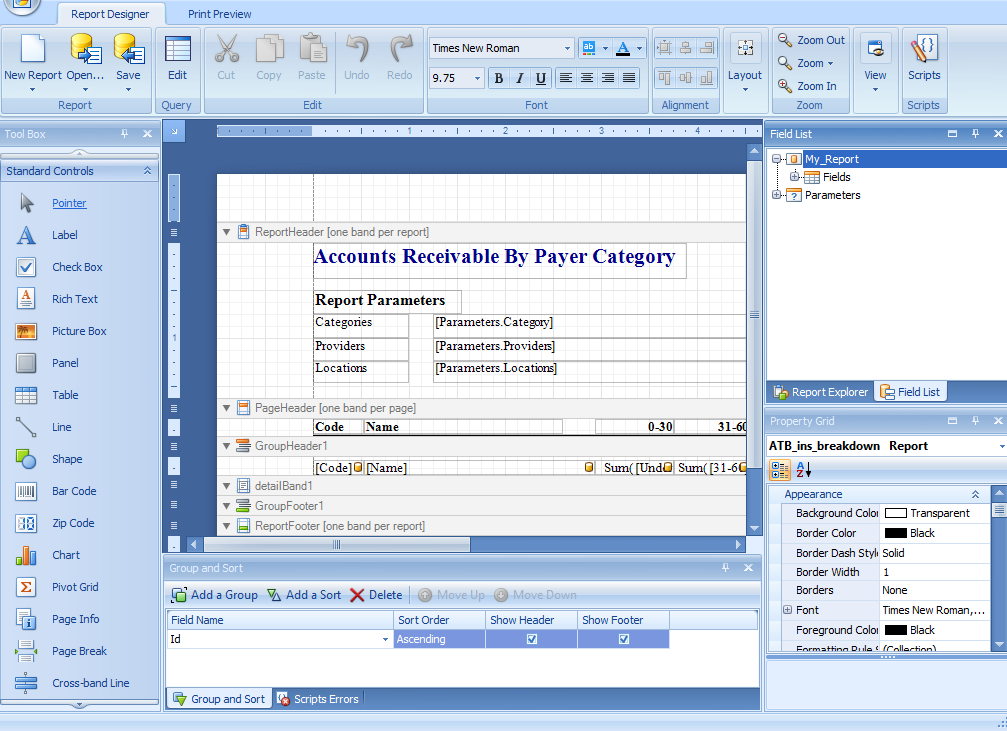This screenshot has width=1007, height=731.
Task: Select the Panel control
Action: (x=65, y=363)
